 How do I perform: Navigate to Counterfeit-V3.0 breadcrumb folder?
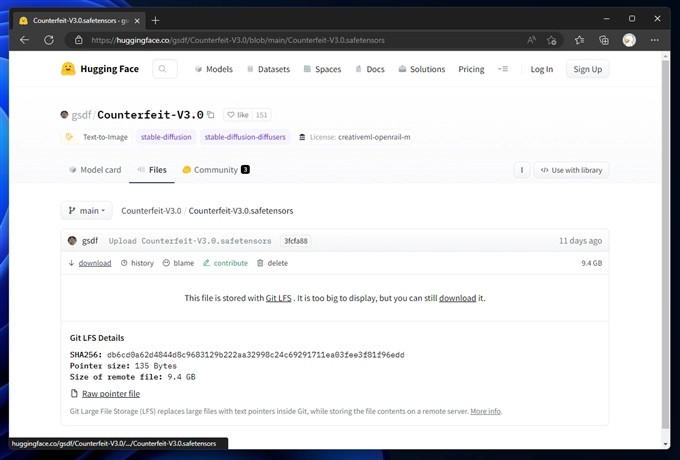(151, 210)
